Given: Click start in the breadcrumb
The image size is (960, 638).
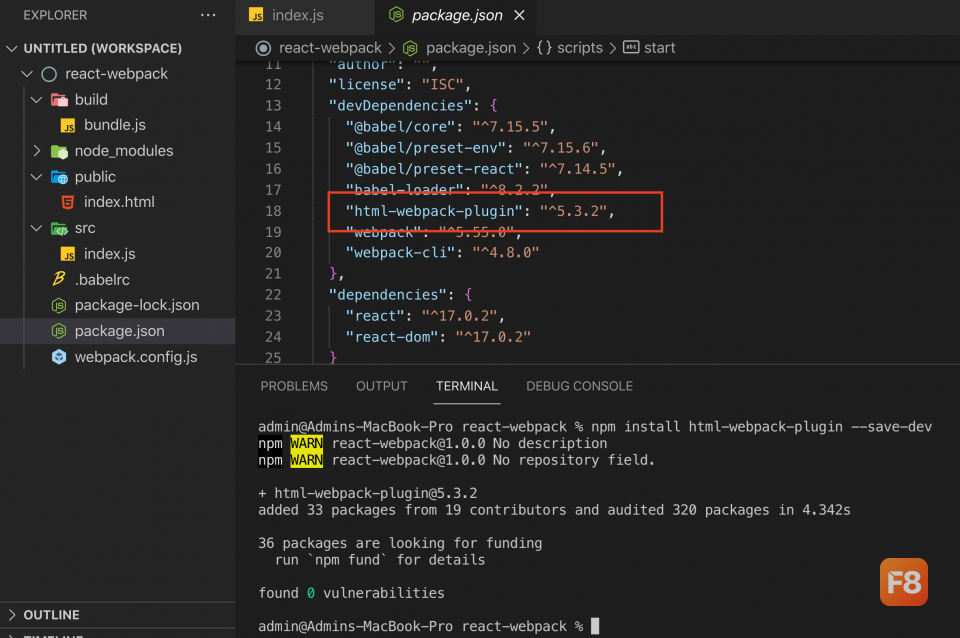Looking at the screenshot, I should [x=659, y=48].
